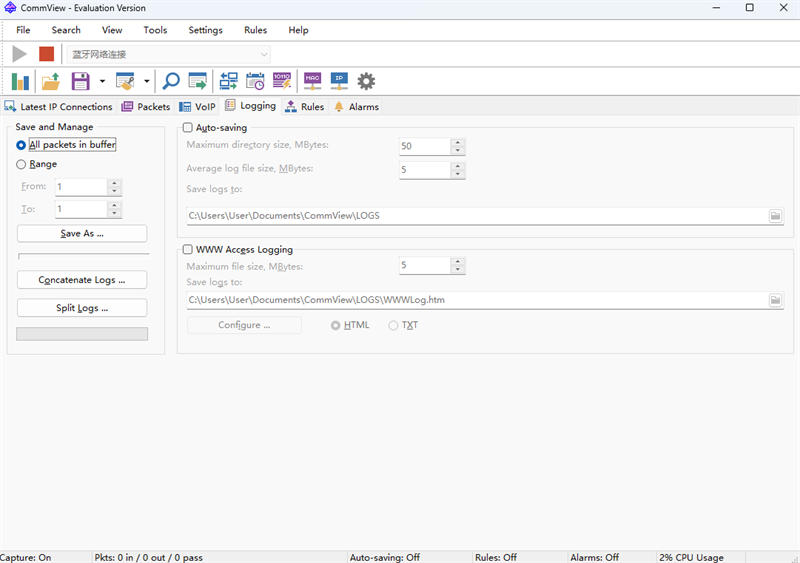Click the 2% CPU Usage status text
800x563 pixels.
pos(691,557)
